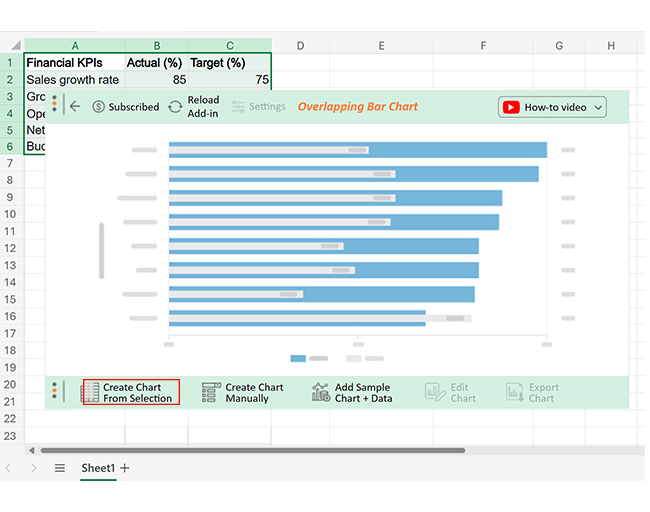Click the horizontal scrollbar thumb

tap(253, 450)
